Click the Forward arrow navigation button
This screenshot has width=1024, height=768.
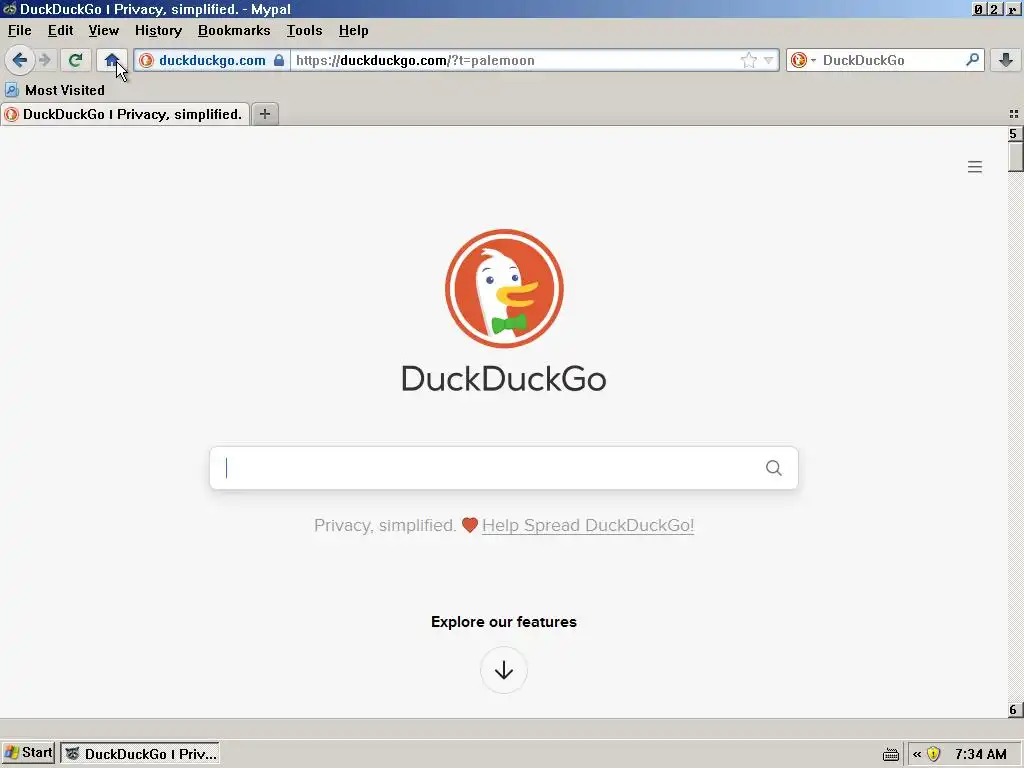(45, 61)
